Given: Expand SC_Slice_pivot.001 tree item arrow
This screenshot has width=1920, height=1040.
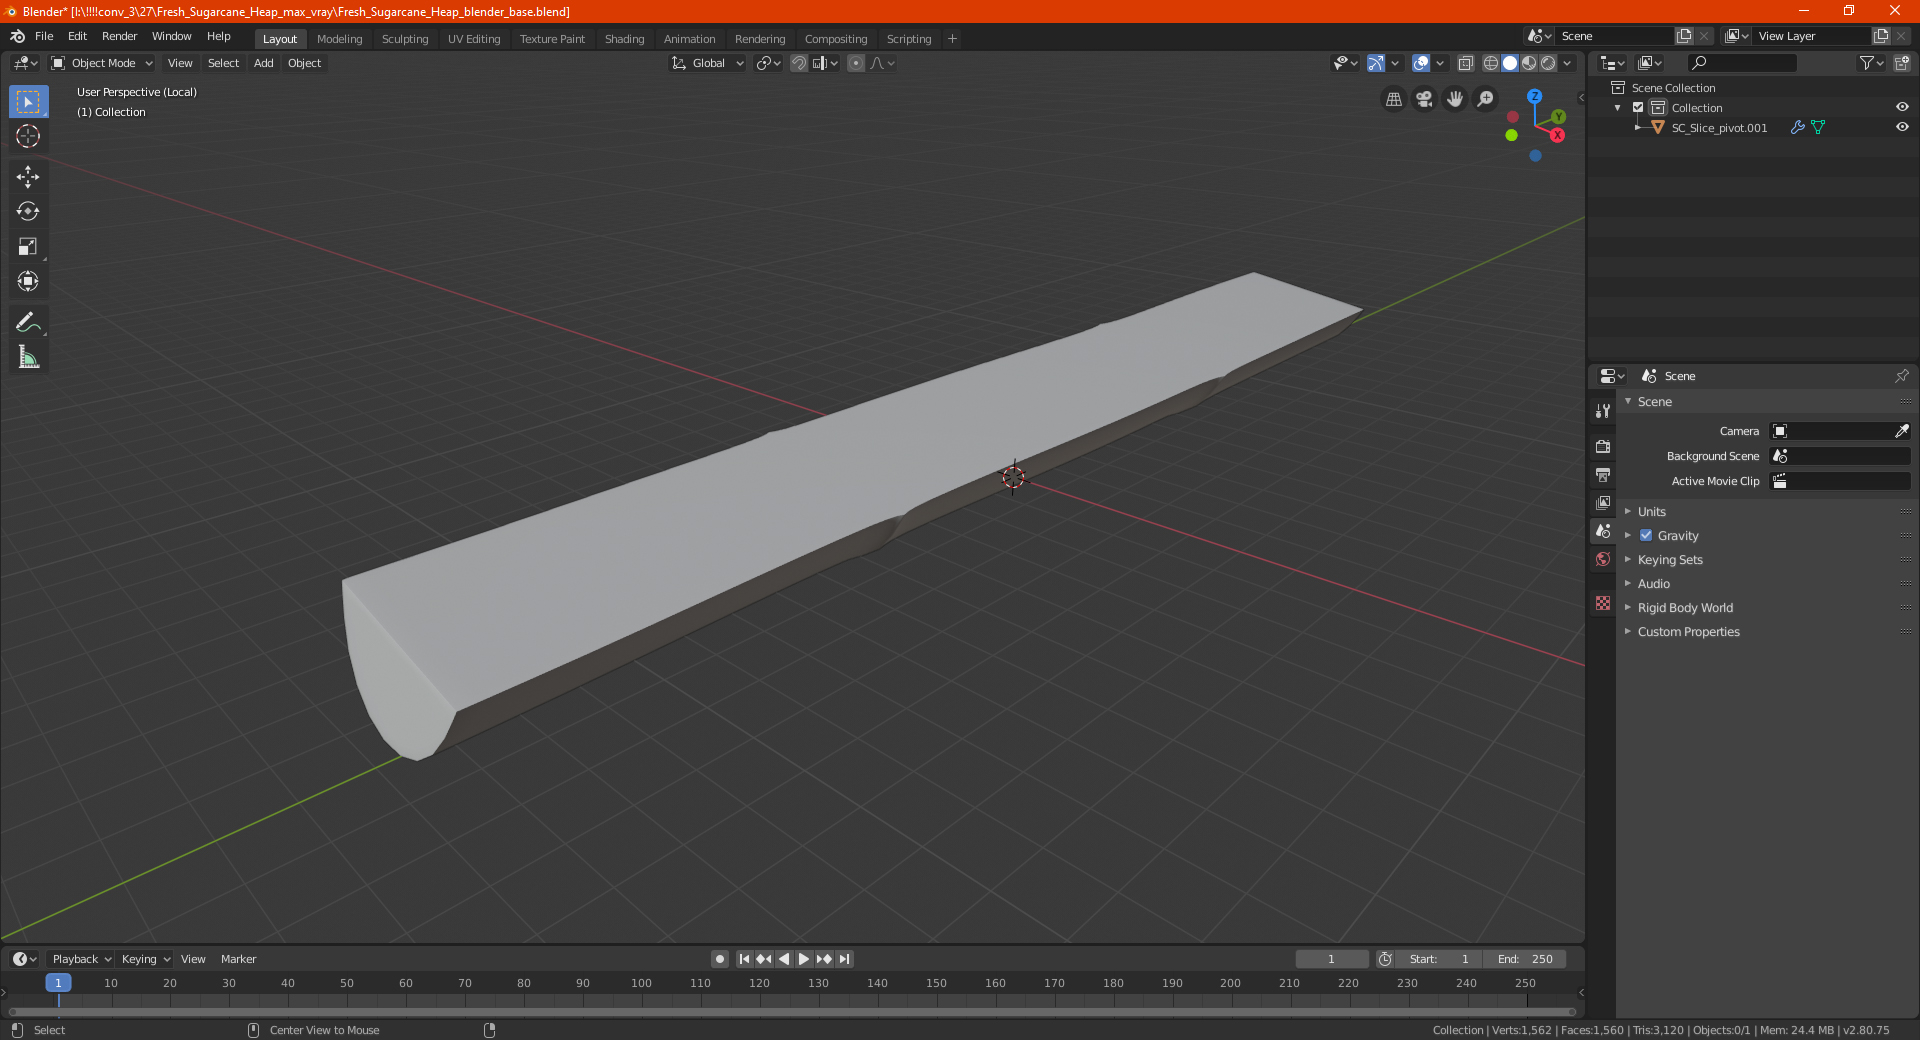Looking at the screenshot, I should pyautogui.click(x=1638, y=127).
